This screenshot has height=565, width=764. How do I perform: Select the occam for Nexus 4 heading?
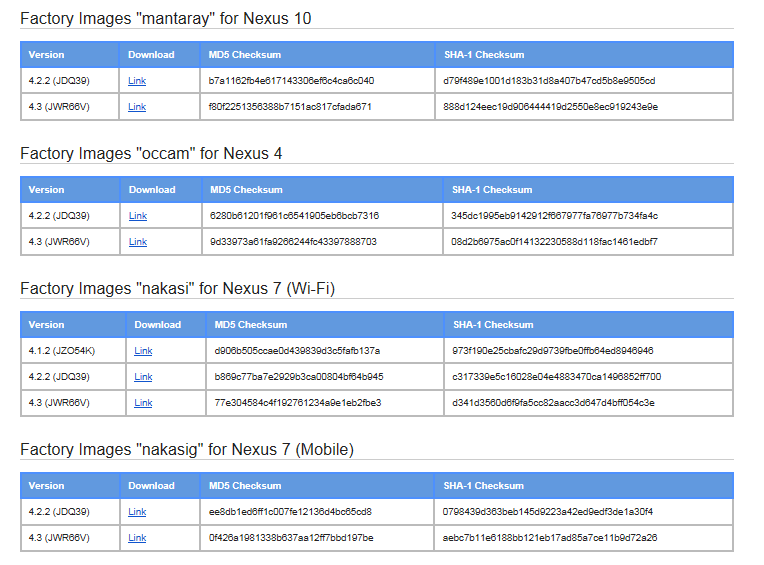pyautogui.click(x=151, y=153)
